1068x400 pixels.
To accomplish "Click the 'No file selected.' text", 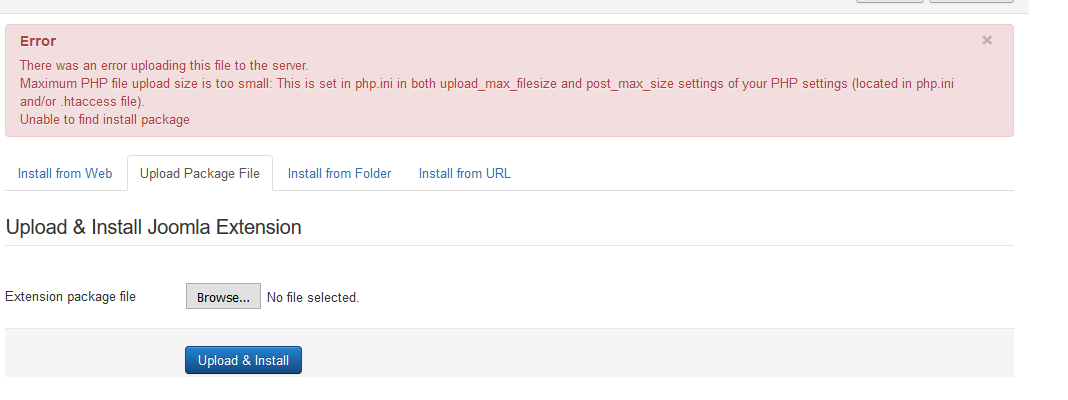I will tap(313, 297).
